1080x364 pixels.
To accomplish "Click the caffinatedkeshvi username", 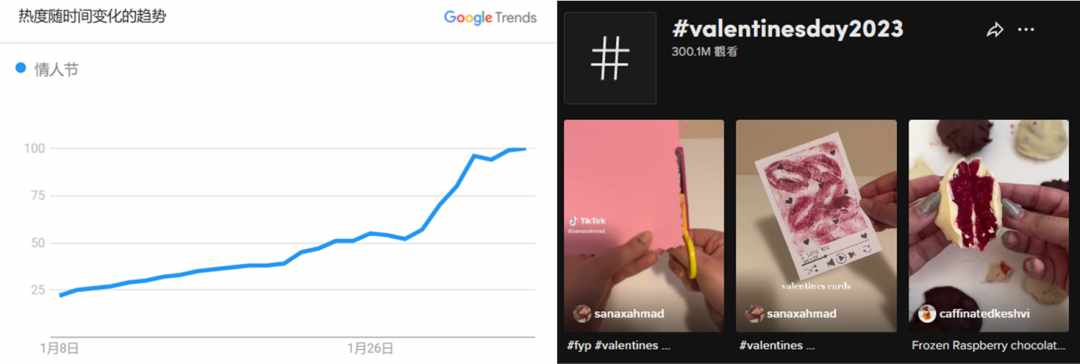I will click(985, 314).
